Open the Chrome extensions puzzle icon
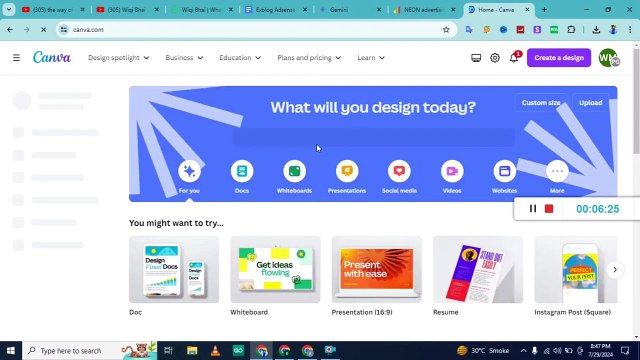 571,29
